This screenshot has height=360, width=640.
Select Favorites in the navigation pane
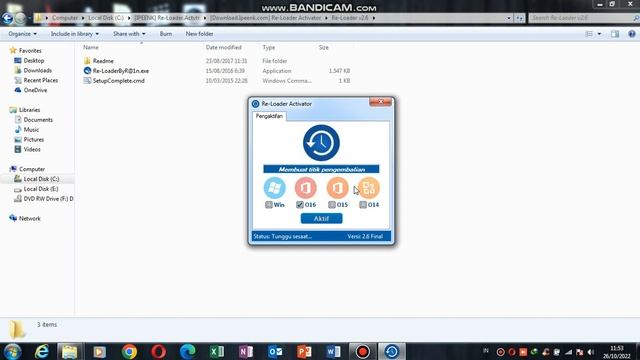click(30, 51)
